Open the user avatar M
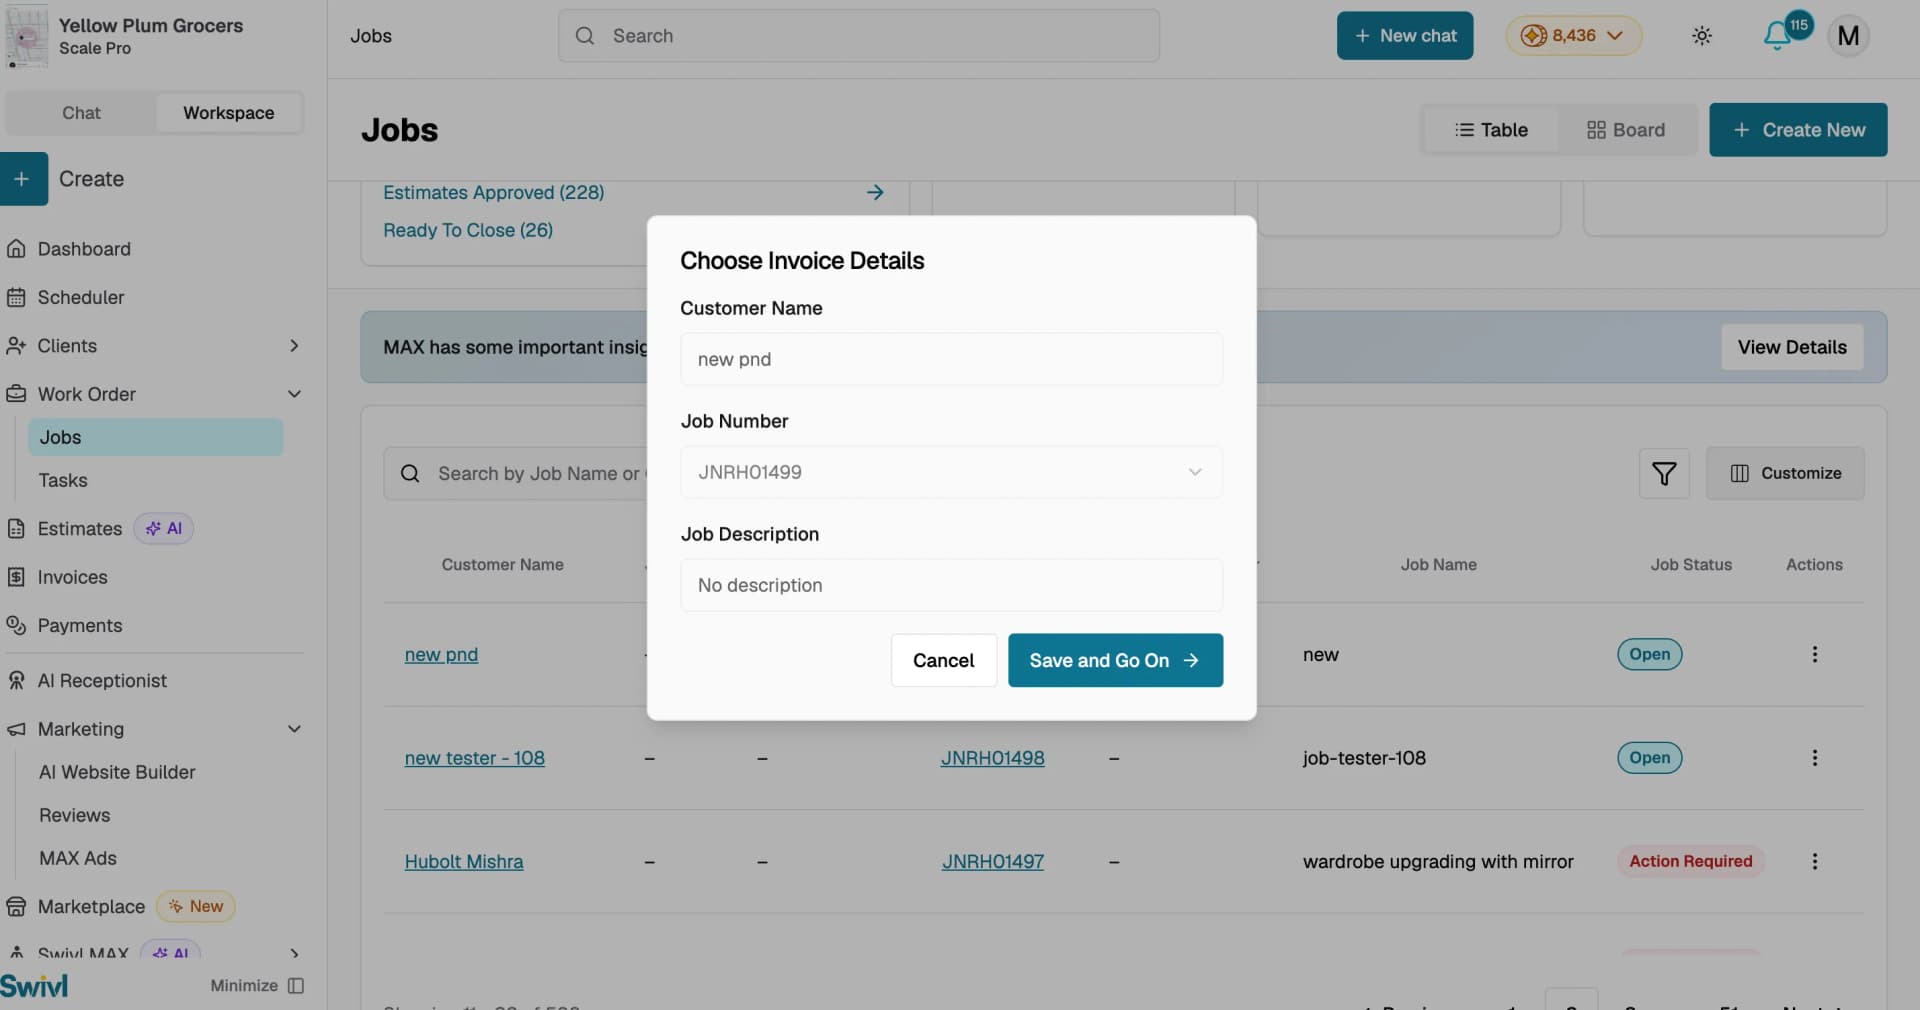The width and height of the screenshot is (1920, 1010). click(x=1848, y=36)
